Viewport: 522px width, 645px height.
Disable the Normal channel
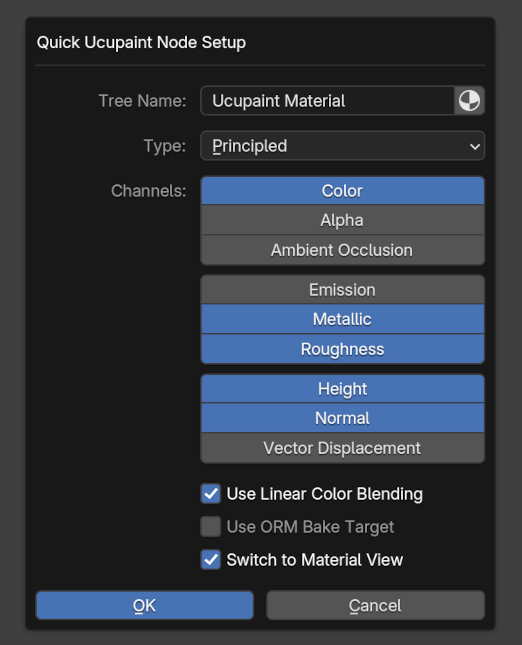click(342, 418)
